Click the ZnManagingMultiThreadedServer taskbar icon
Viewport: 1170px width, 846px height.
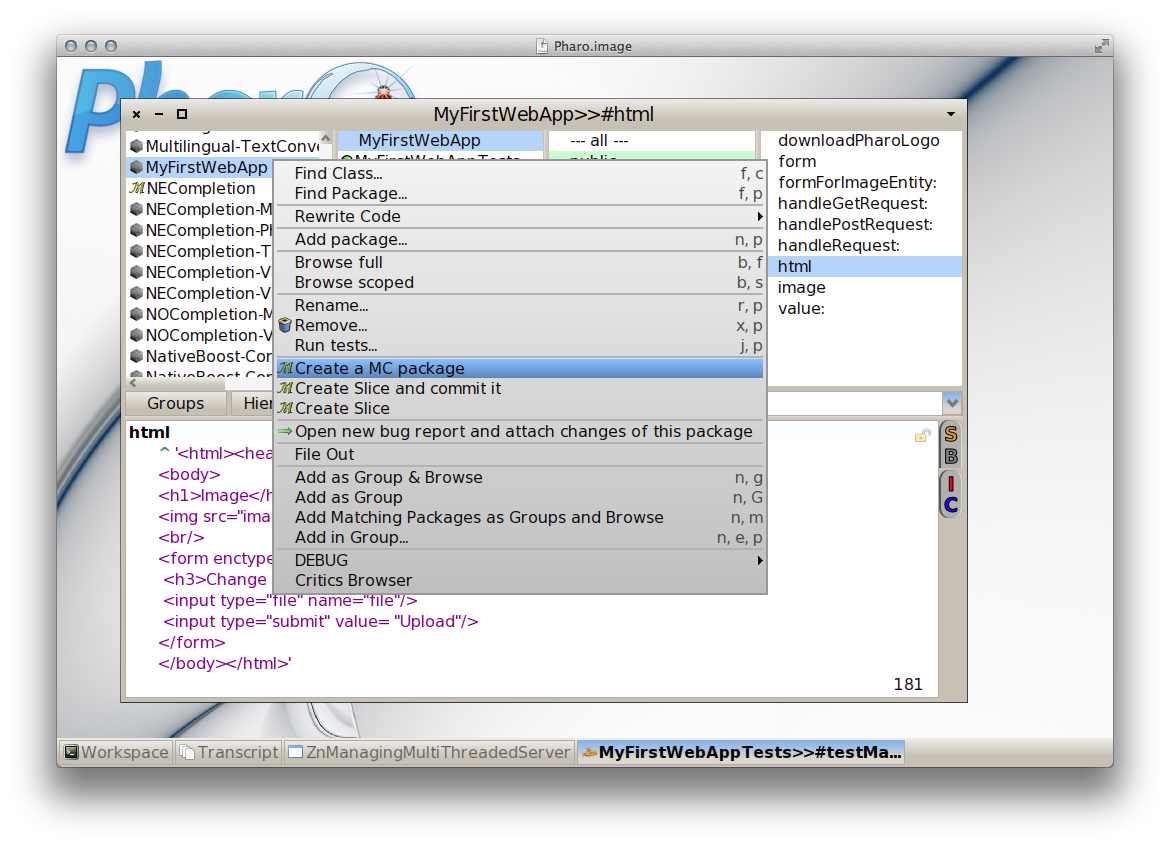(295, 752)
